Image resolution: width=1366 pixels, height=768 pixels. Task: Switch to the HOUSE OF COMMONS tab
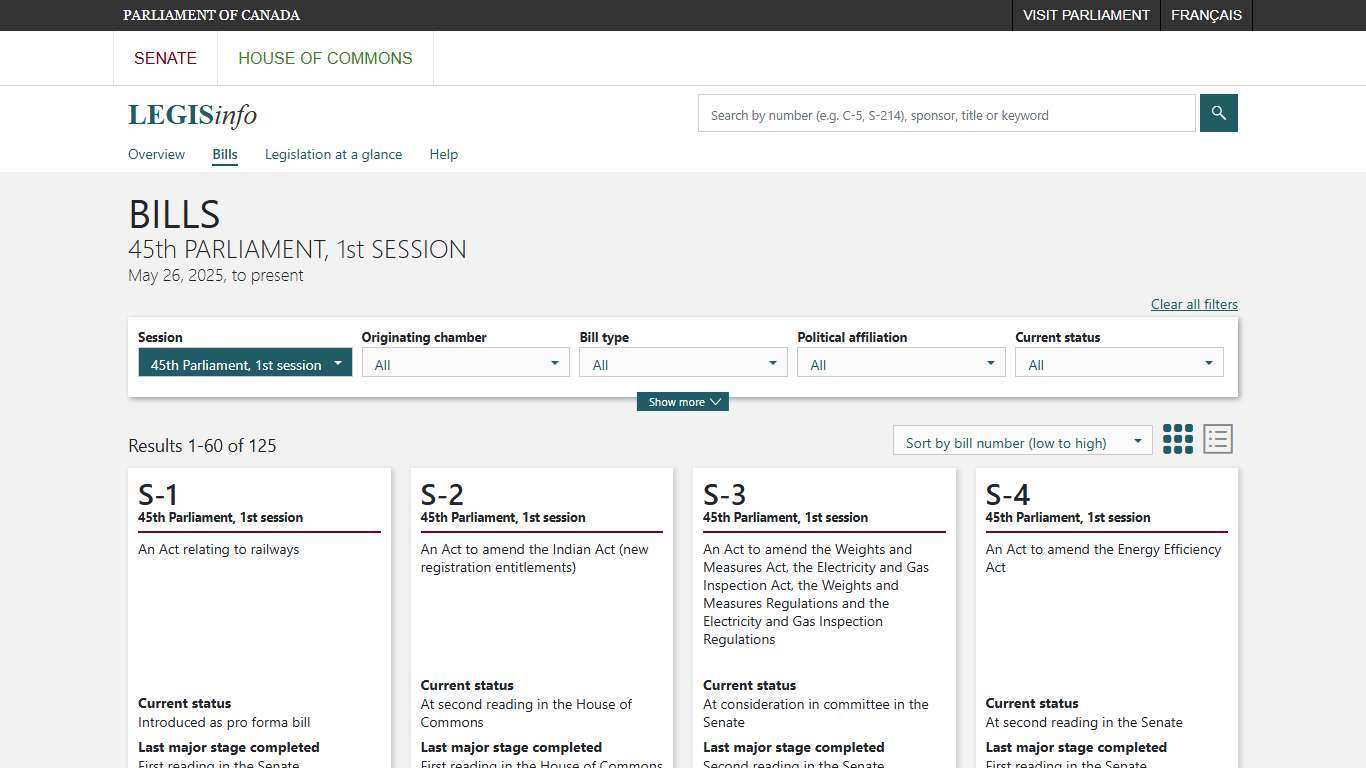coord(325,58)
